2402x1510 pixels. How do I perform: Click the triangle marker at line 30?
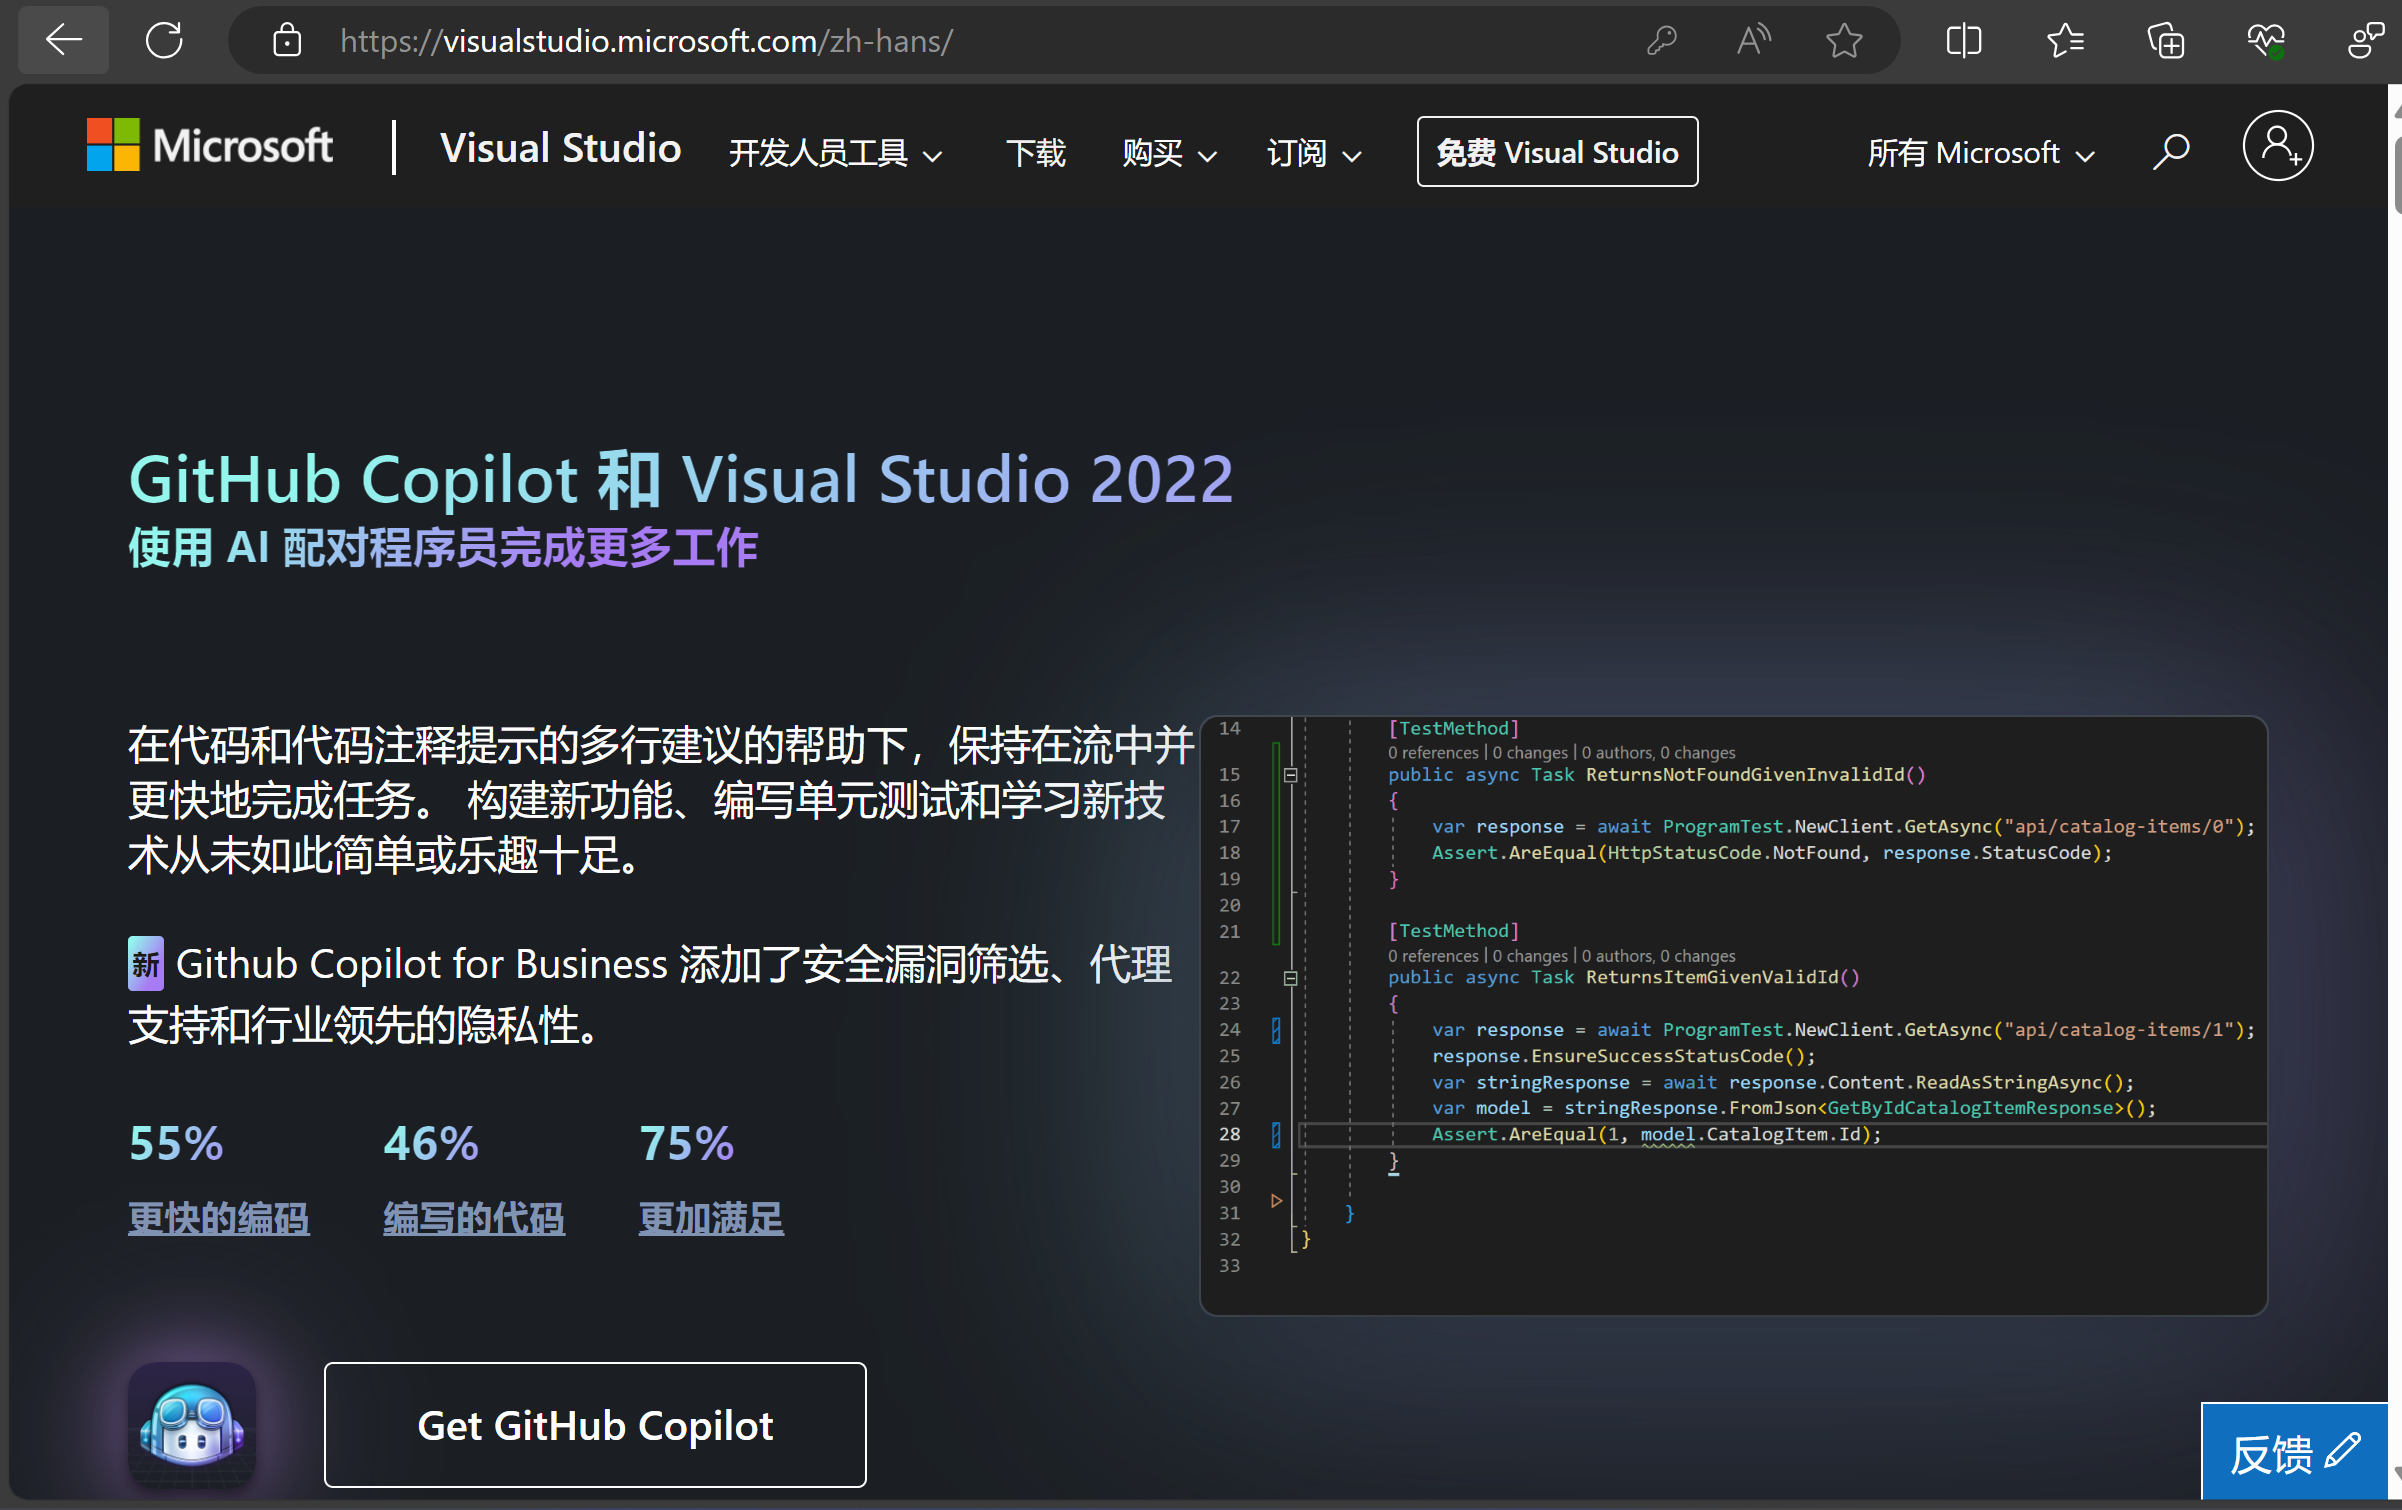click(x=1277, y=1200)
